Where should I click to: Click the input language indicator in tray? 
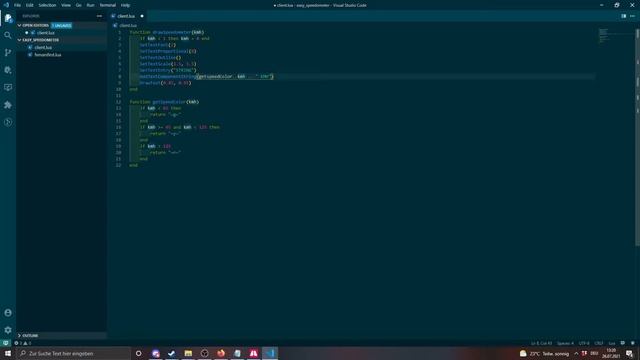pyautogui.click(x=594, y=353)
